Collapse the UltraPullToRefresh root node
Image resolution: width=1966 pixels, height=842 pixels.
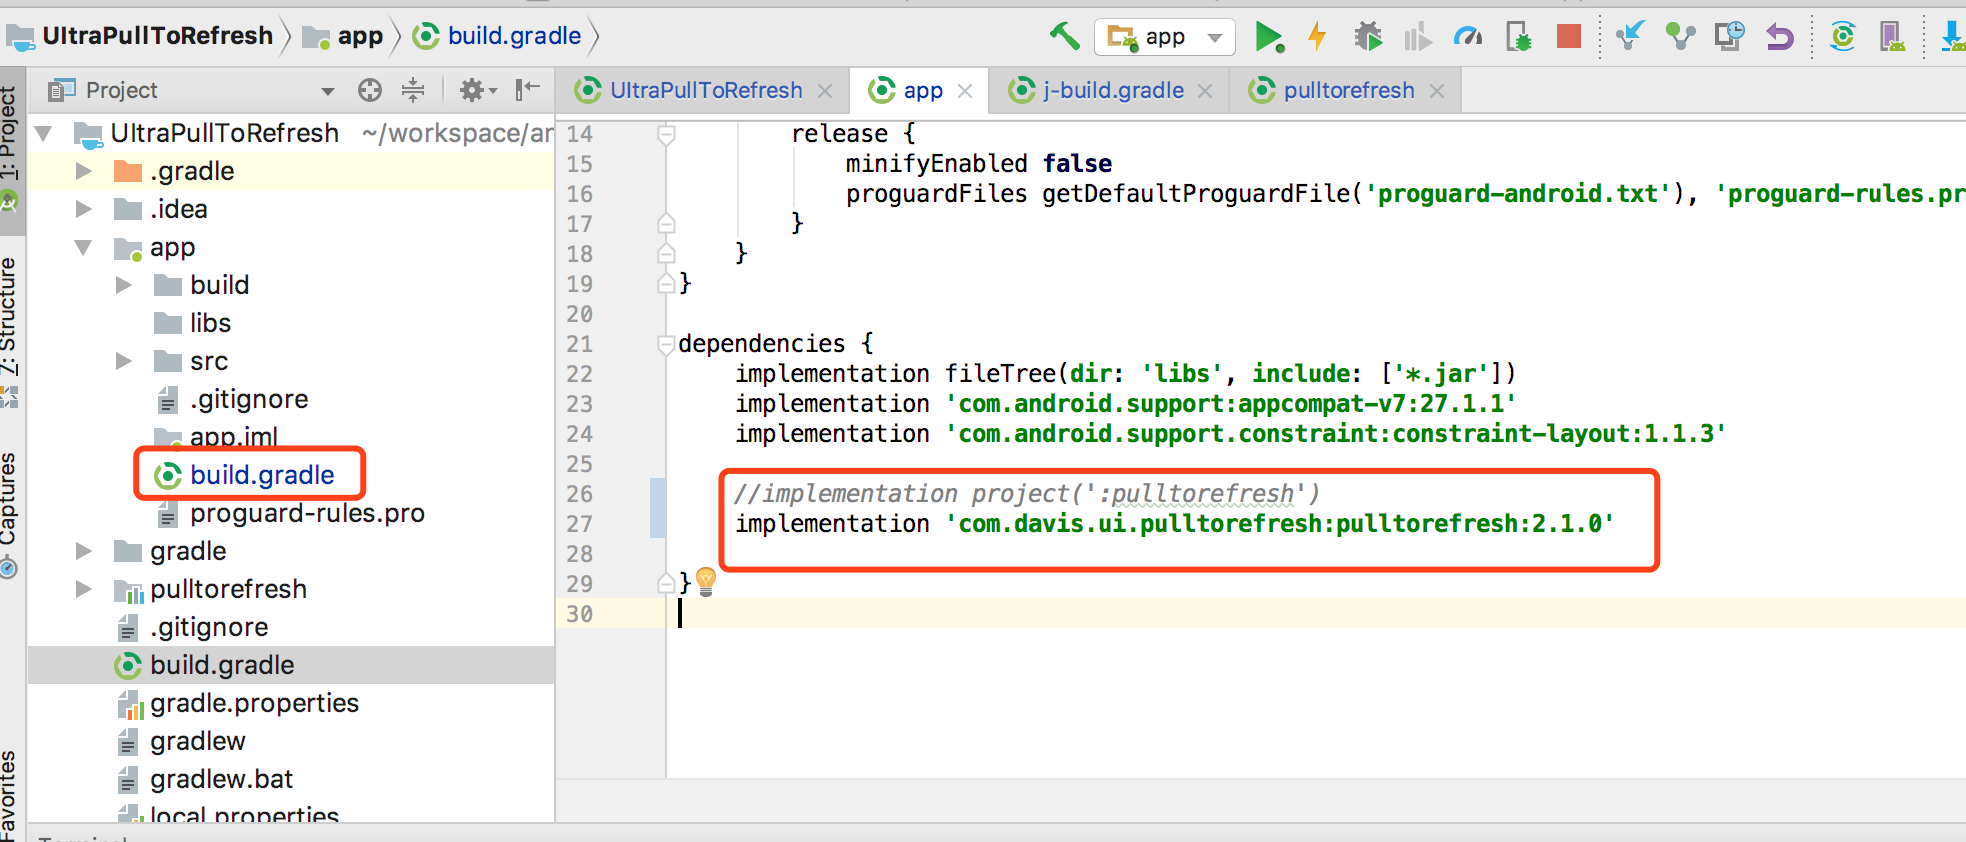click(43, 133)
